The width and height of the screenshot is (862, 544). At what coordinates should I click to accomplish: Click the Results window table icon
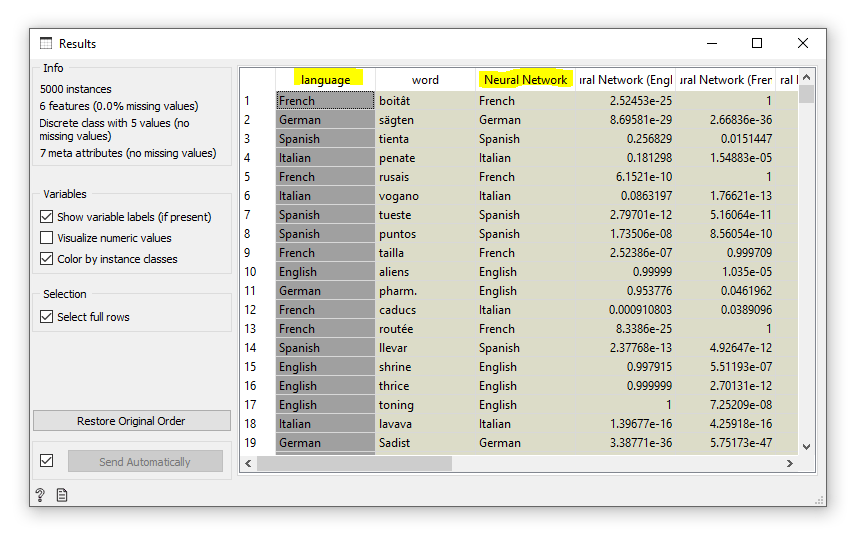point(46,43)
